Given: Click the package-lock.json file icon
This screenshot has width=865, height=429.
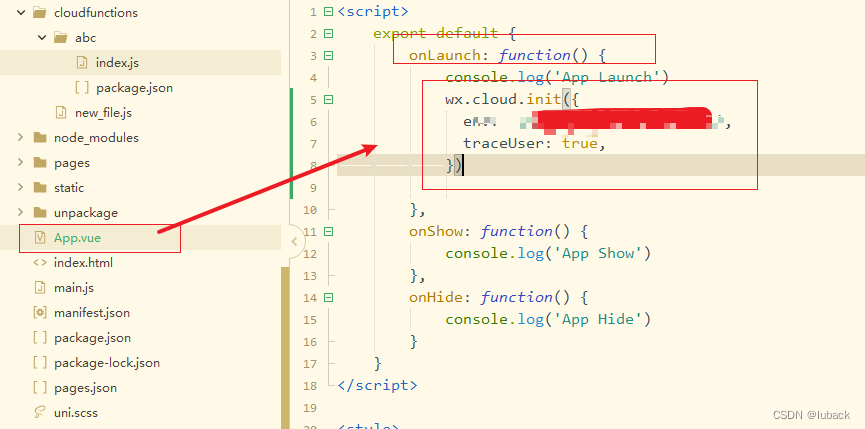Looking at the screenshot, I should (40, 363).
